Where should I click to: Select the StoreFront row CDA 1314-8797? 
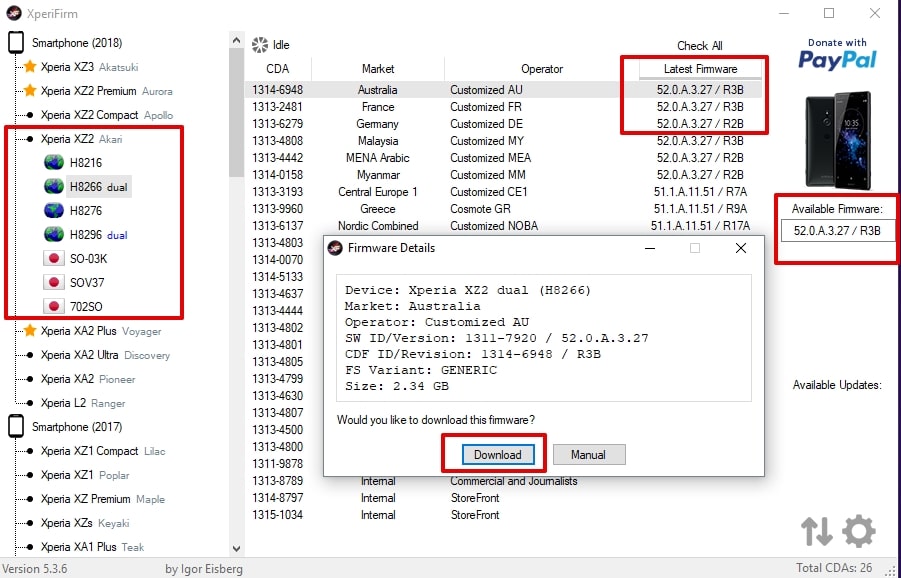pyautogui.click(x=503, y=498)
